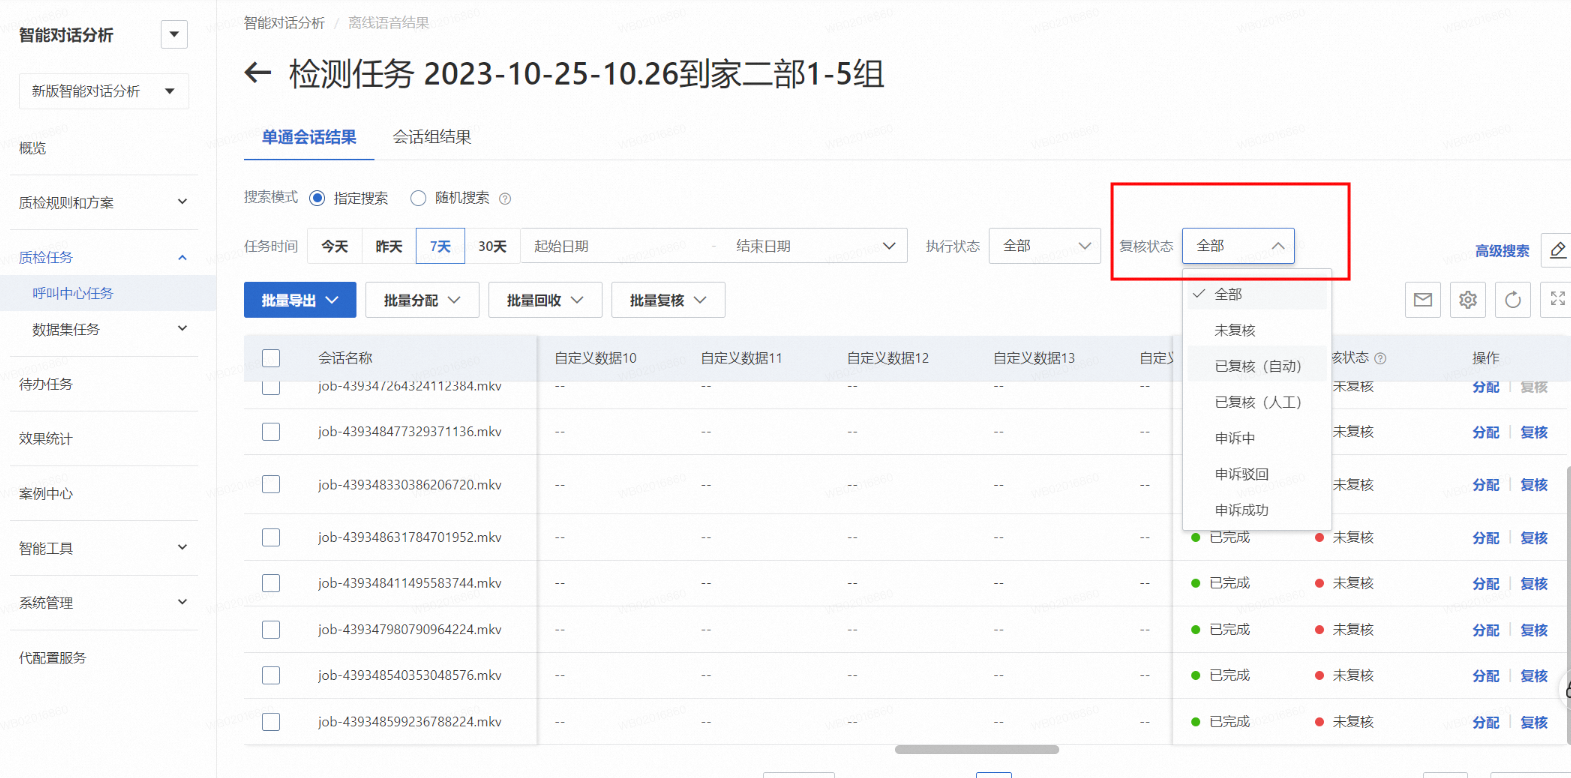Click the refresh icon button
Screen dimensions: 1571x778
pos(1513,300)
